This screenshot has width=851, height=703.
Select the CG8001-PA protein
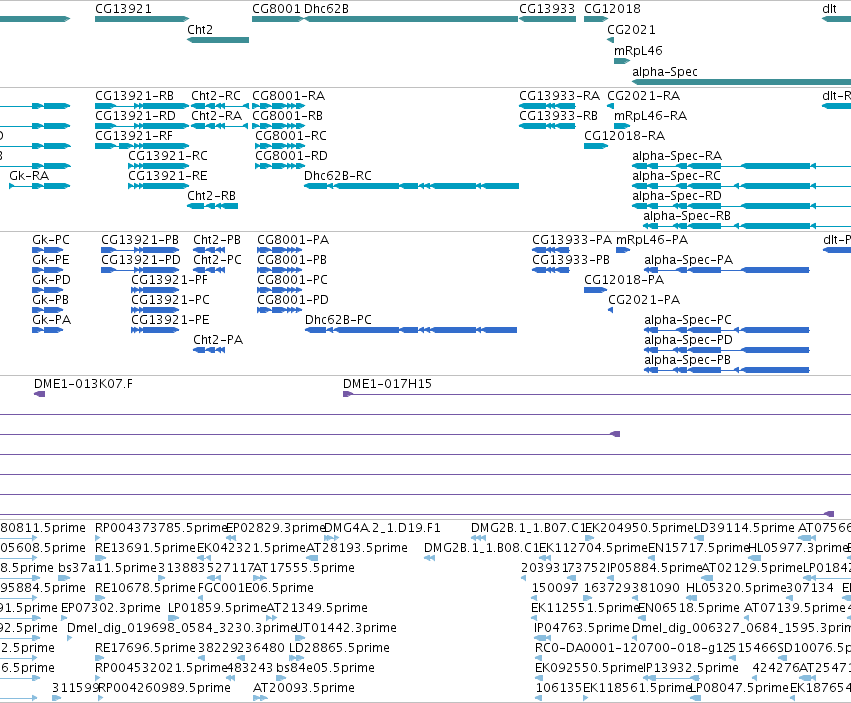280,250
